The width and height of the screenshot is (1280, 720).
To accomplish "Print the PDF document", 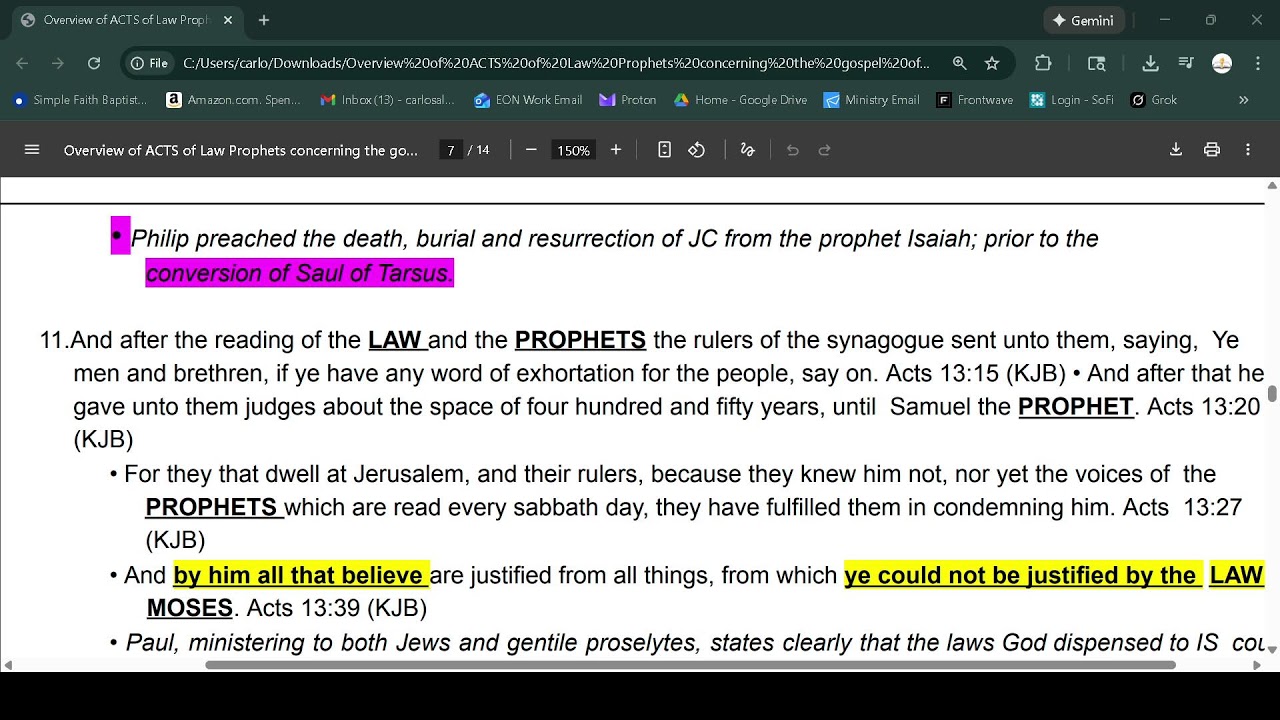I will pyautogui.click(x=1212, y=150).
